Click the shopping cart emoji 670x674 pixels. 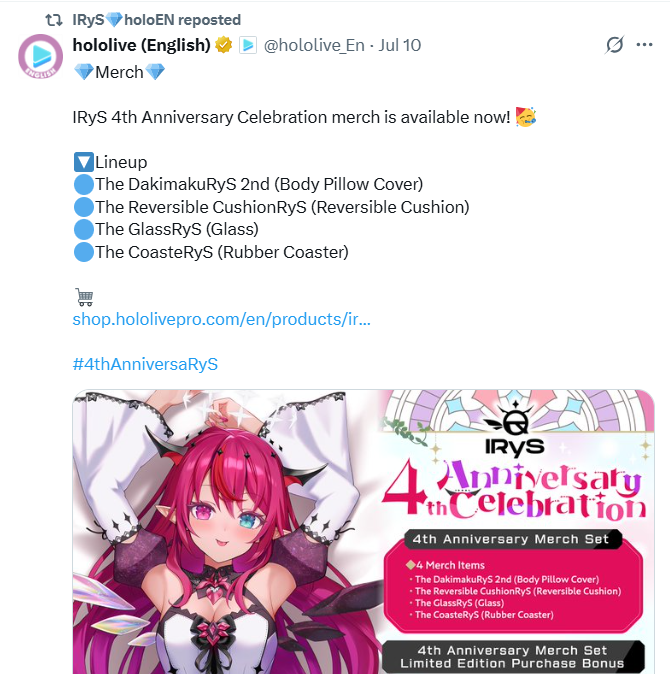[x=84, y=297]
